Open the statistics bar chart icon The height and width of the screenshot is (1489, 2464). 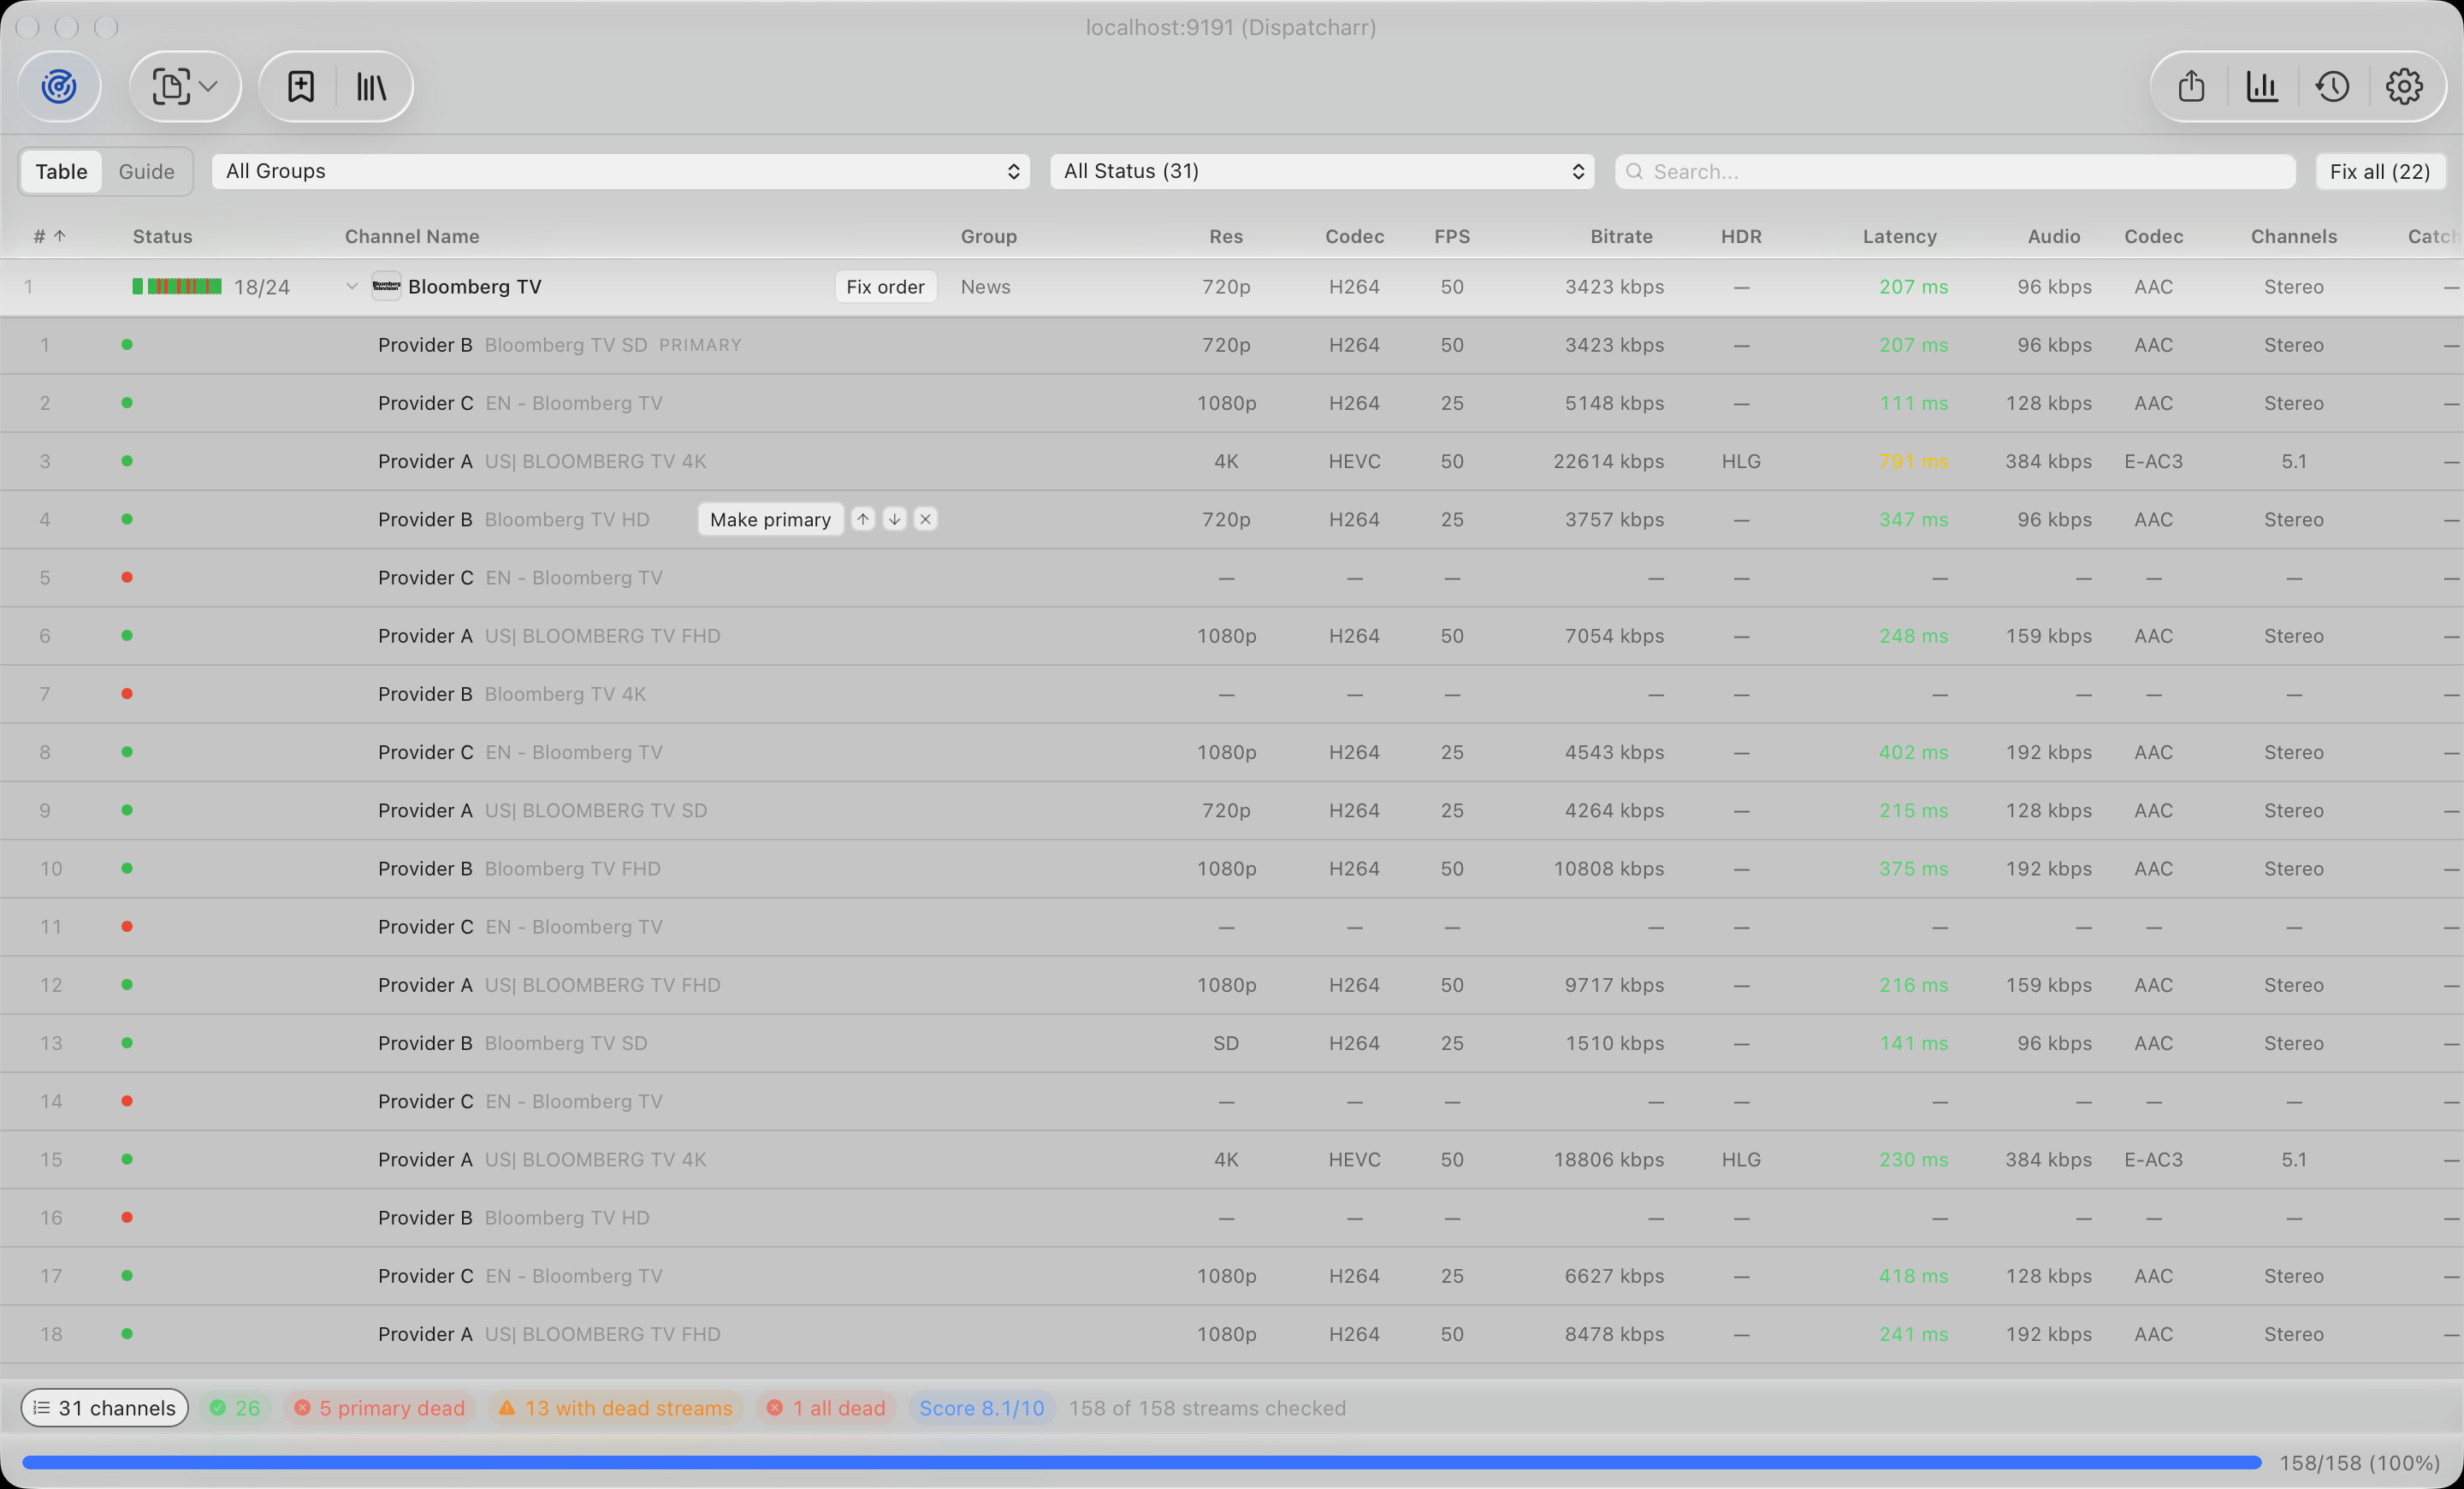pos(2262,86)
